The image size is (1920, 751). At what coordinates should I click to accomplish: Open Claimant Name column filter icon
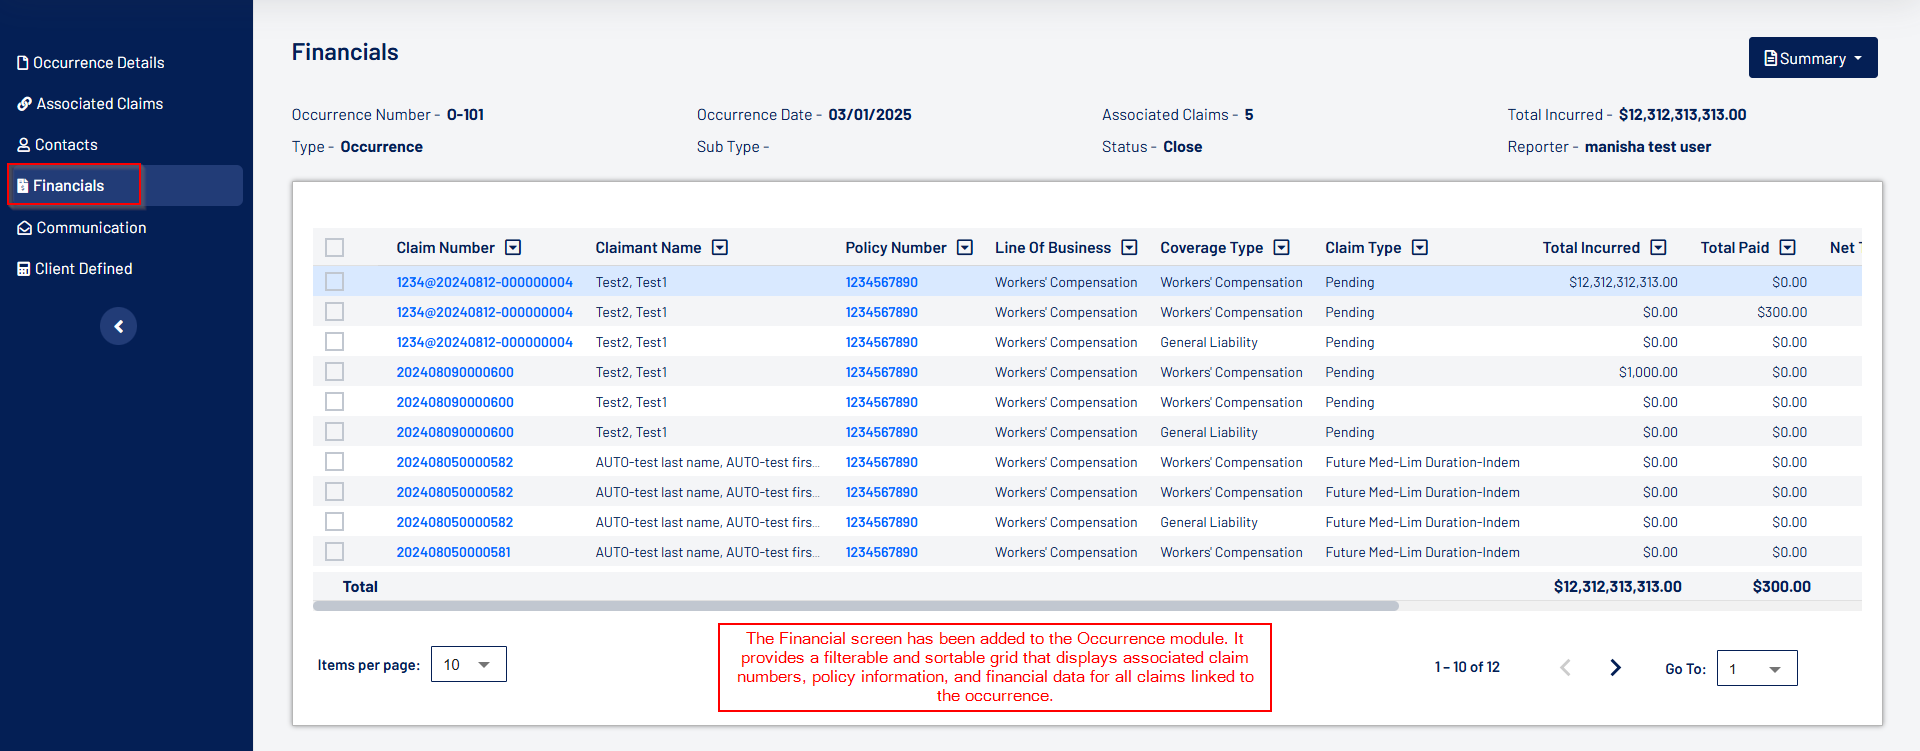pos(720,248)
